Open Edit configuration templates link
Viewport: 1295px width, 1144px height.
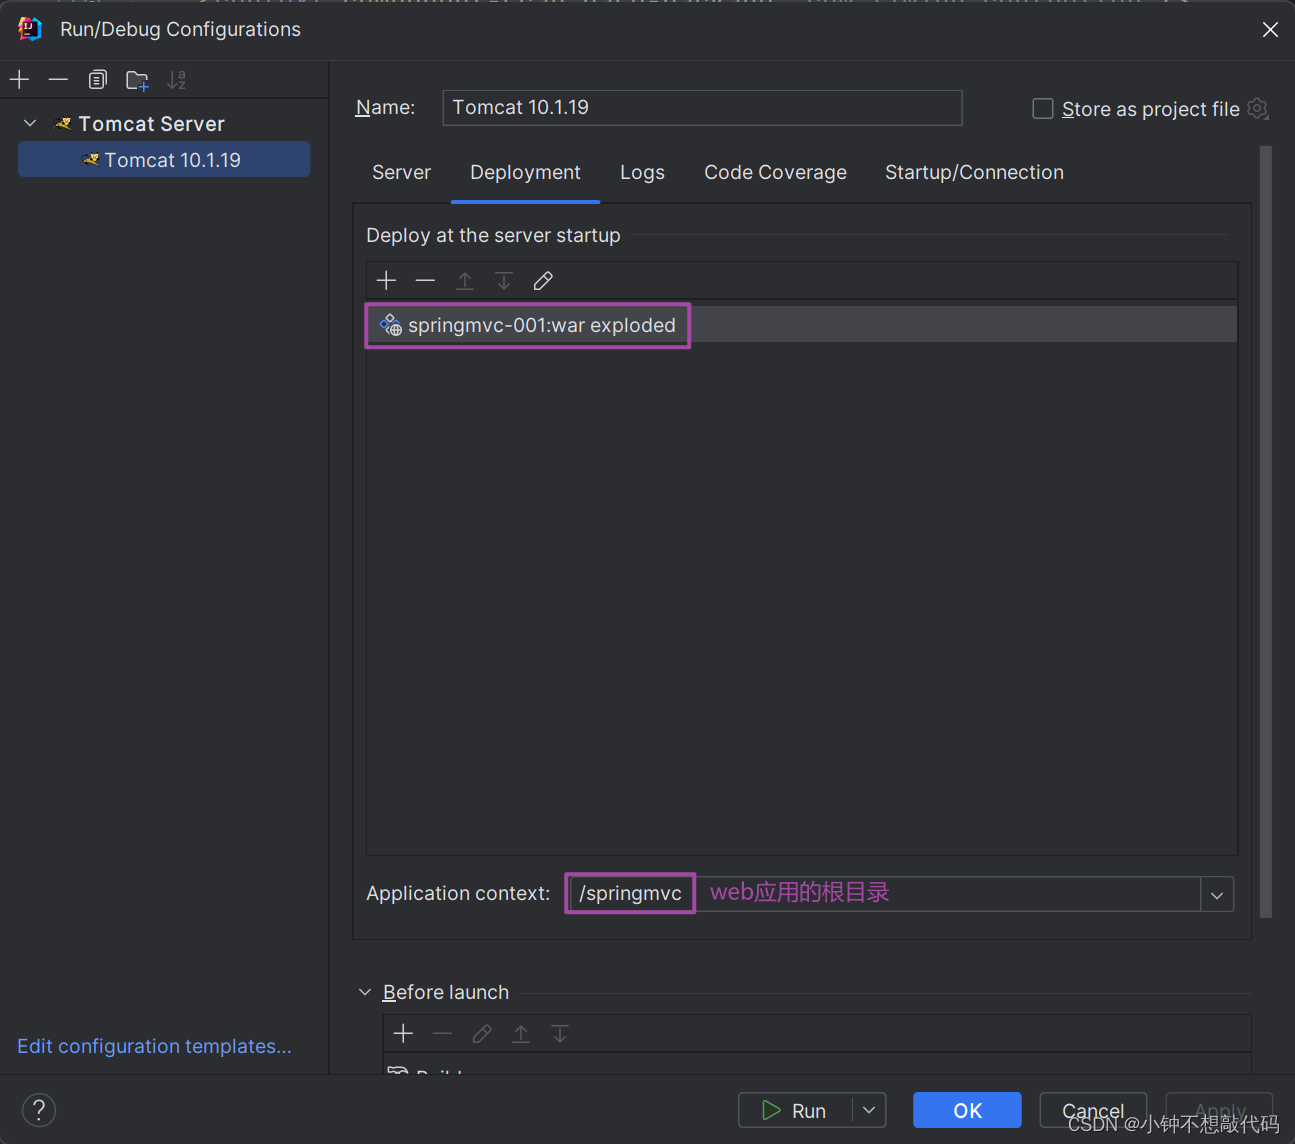pos(154,1046)
